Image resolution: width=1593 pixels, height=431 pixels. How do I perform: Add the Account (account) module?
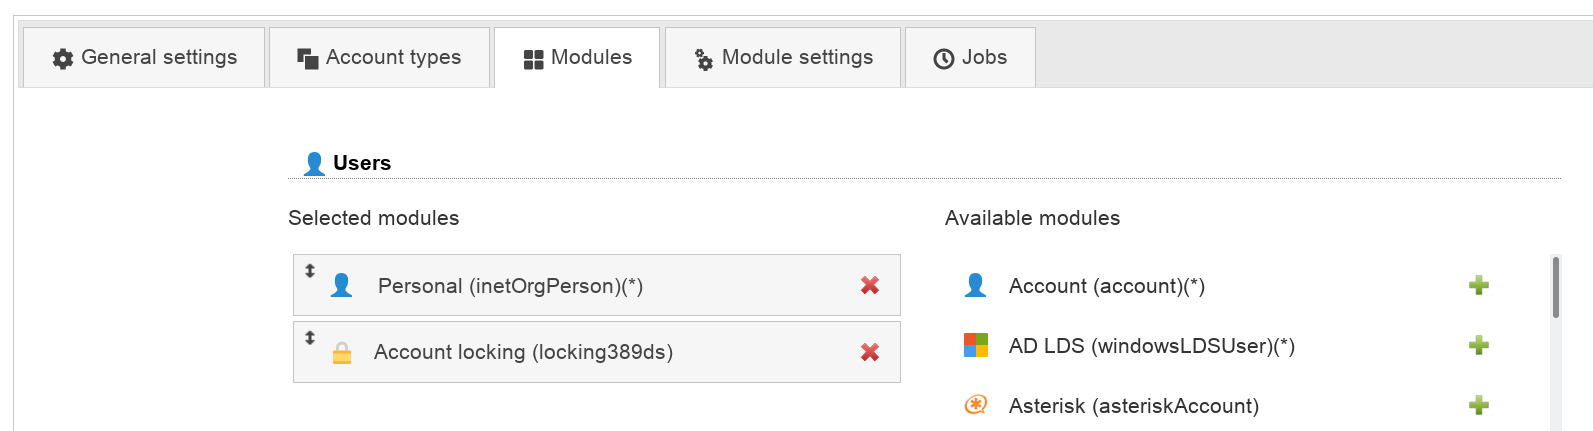(1478, 285)
